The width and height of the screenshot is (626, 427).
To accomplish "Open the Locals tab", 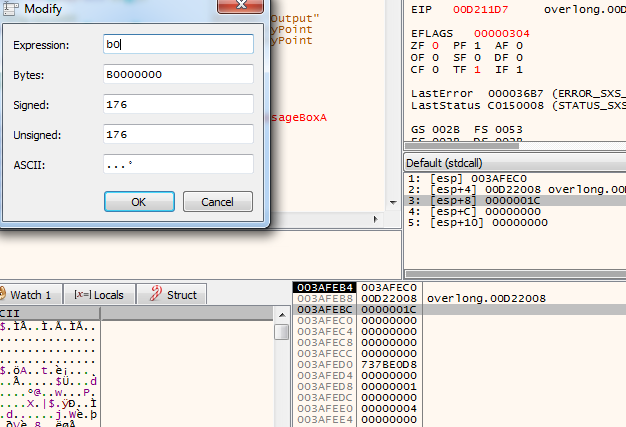I will [x=99, y=295].
